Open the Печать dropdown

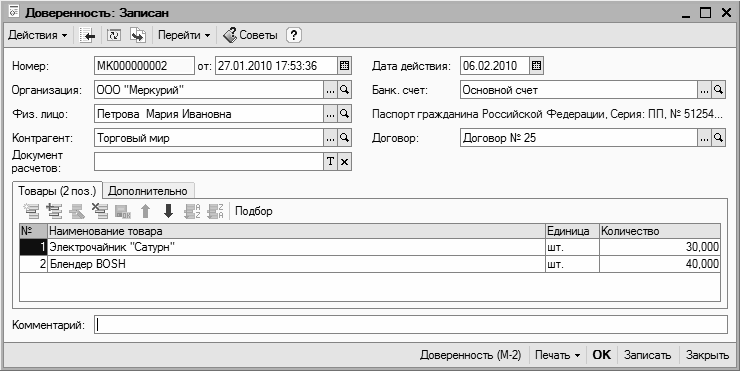[x=557, y=355]
